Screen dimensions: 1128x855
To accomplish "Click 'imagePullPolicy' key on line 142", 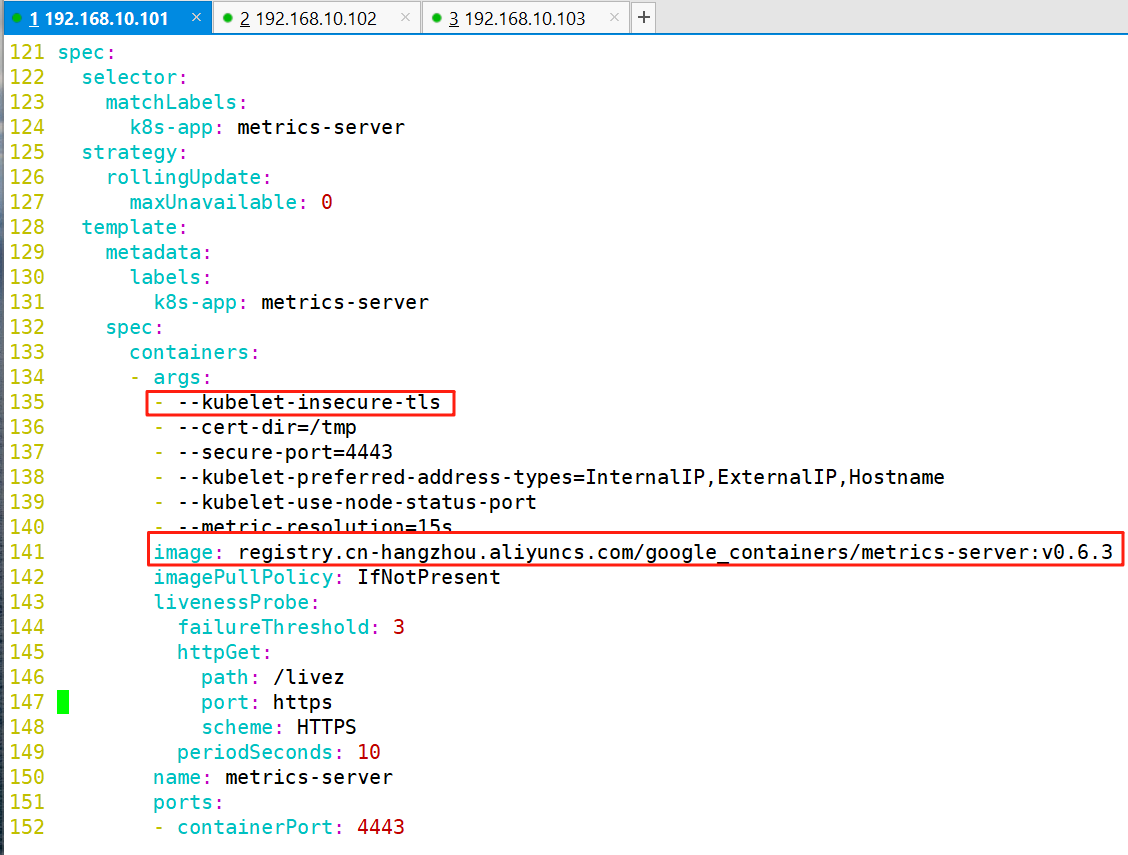I will 243,577.
